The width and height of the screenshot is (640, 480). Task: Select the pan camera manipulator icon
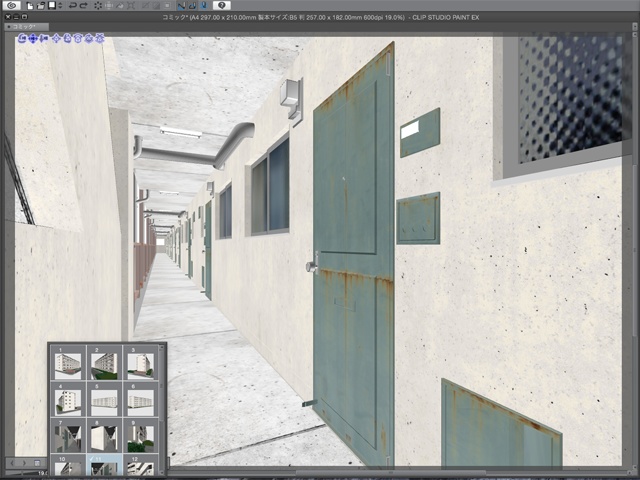[33, 38]
